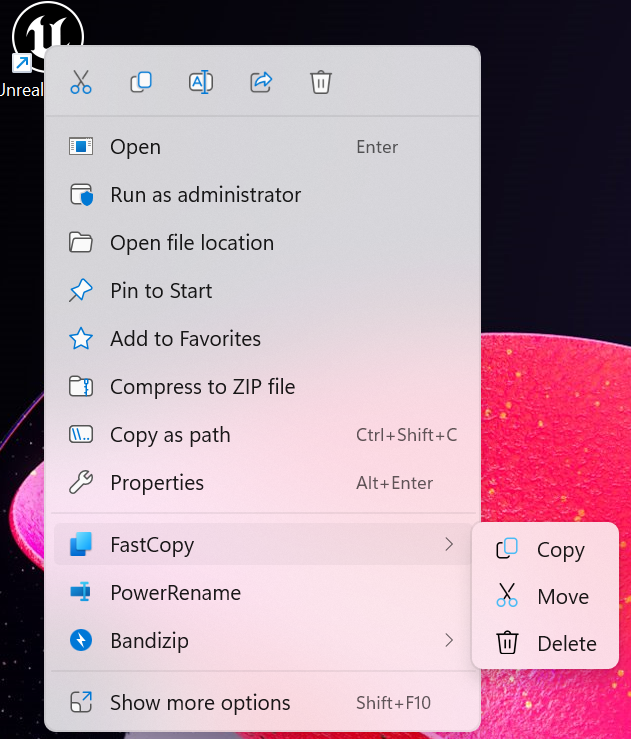
Task: Click the Enter shortcut hint text
Action: pos(377,147)
